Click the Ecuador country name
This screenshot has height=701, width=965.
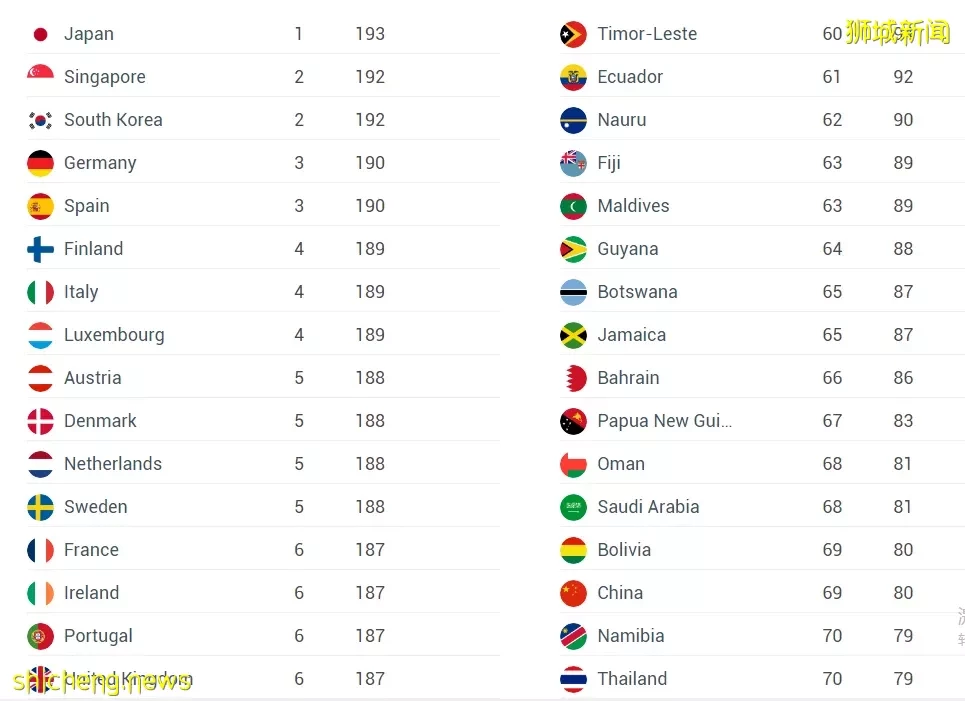point(630,77)
